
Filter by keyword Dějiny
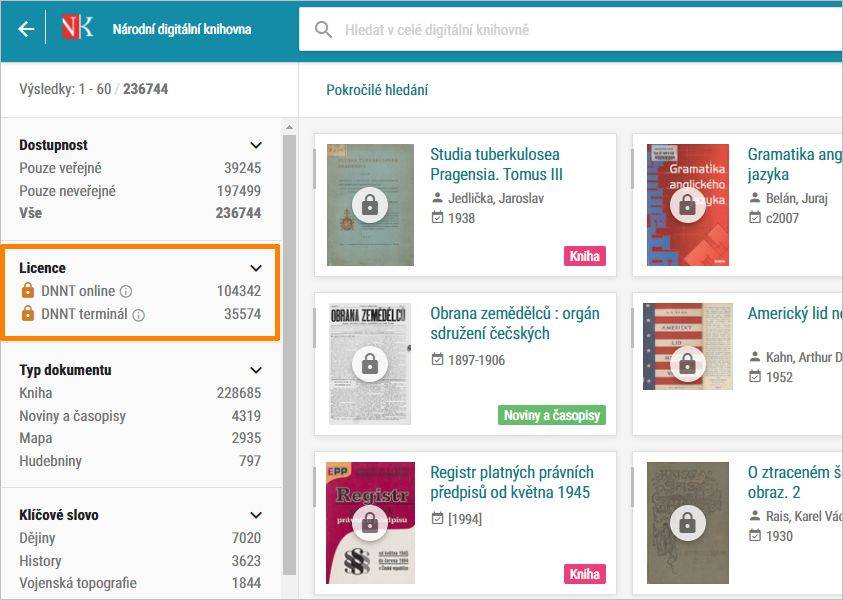(x=140, y=538)
